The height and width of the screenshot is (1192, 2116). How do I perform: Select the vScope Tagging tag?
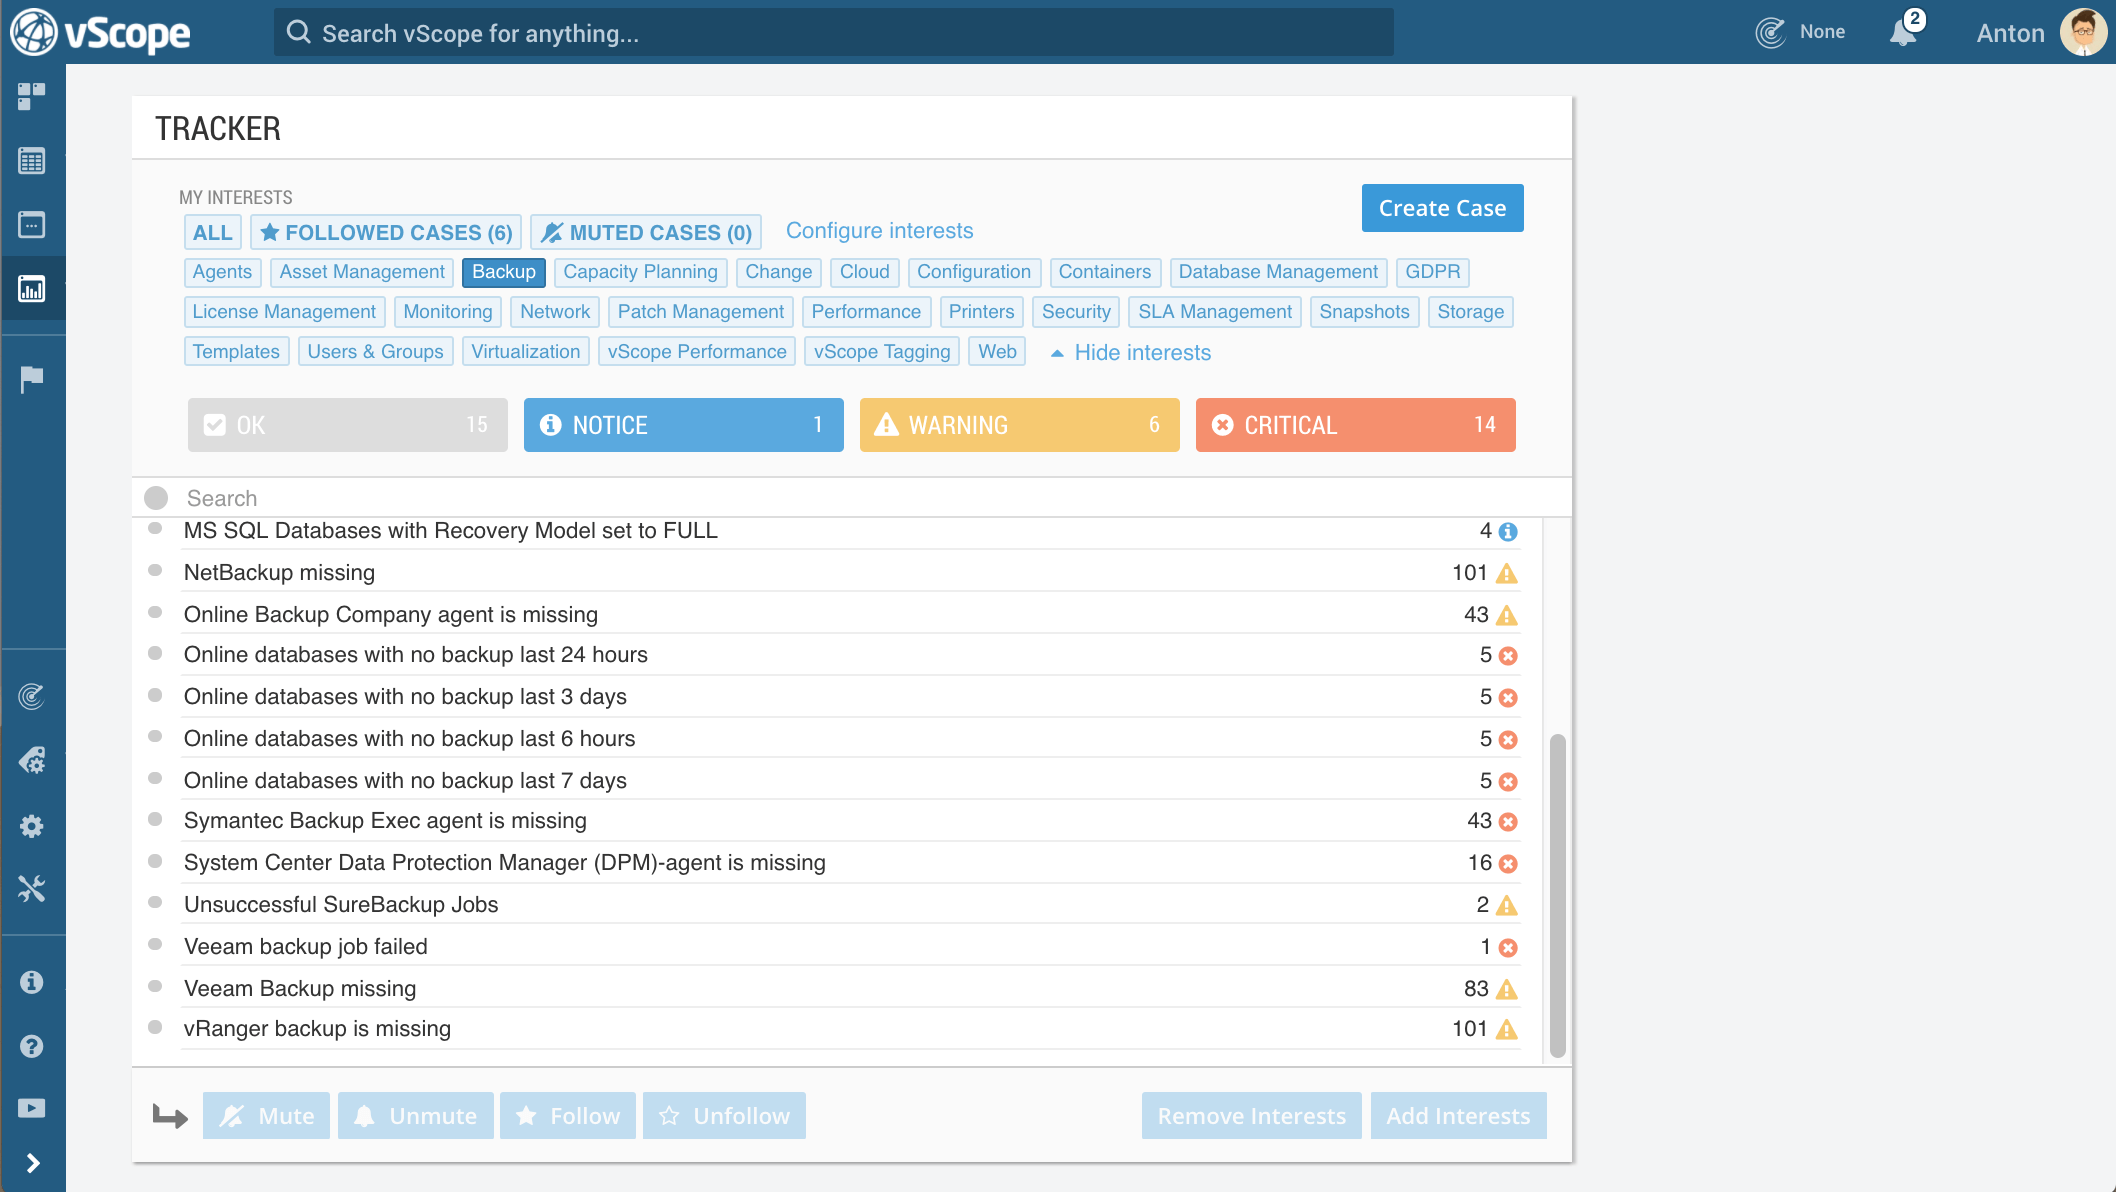[x=882, y=352]
